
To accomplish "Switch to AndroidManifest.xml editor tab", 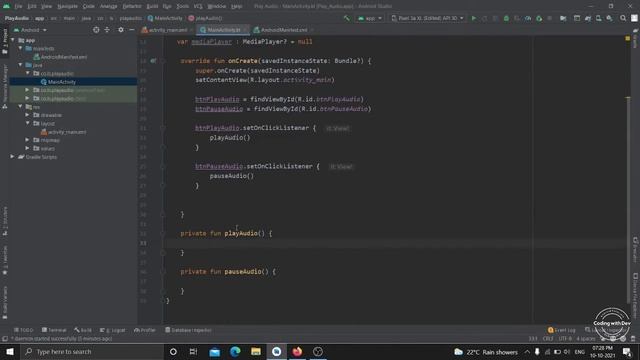I will click(x=283, y=30).
